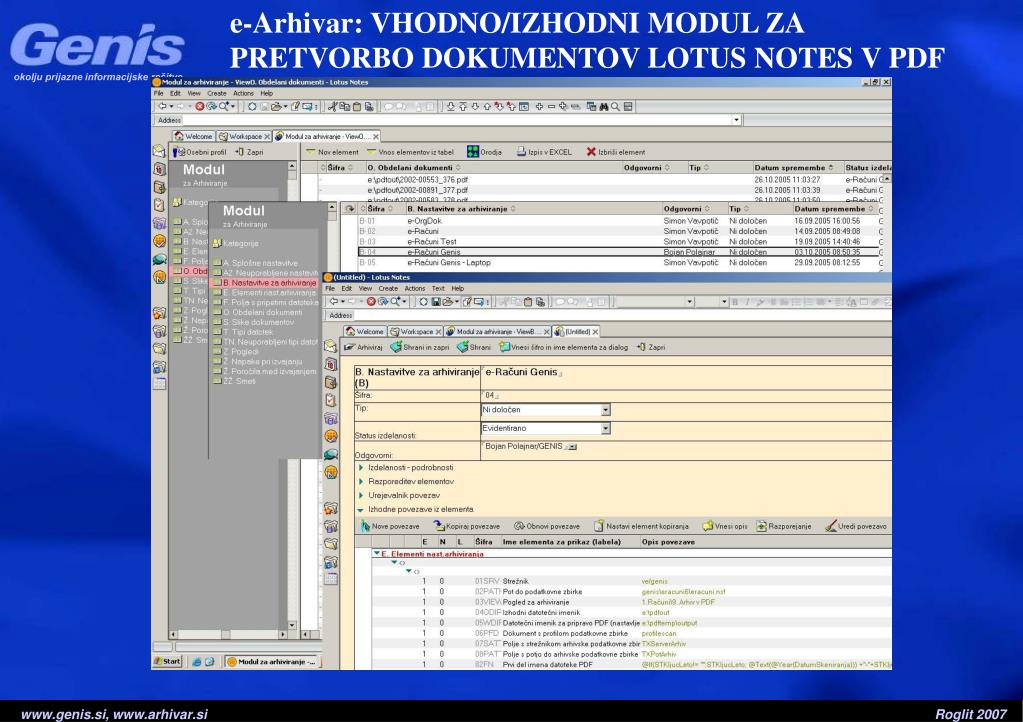1023x722 pixels.
Task: Click e-OrgDok row in settings list
Action: click(x=618, y=221)
